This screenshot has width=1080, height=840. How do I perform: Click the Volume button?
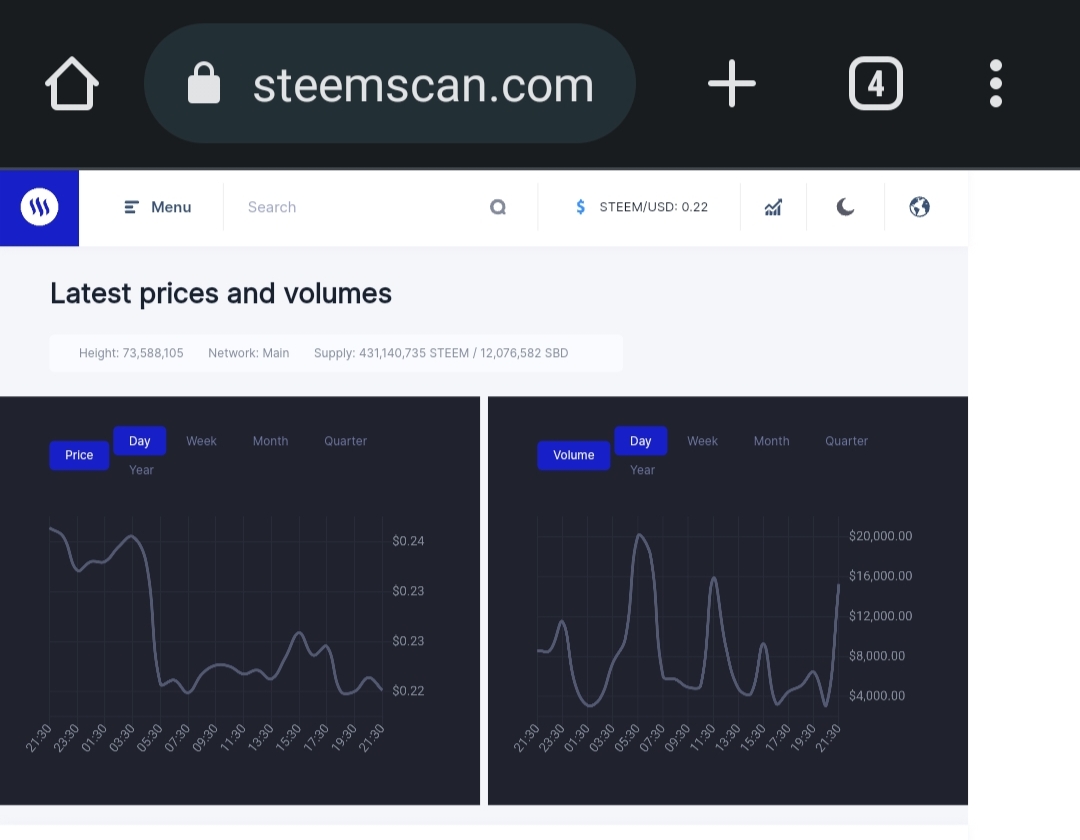click(x=574, y=455)
